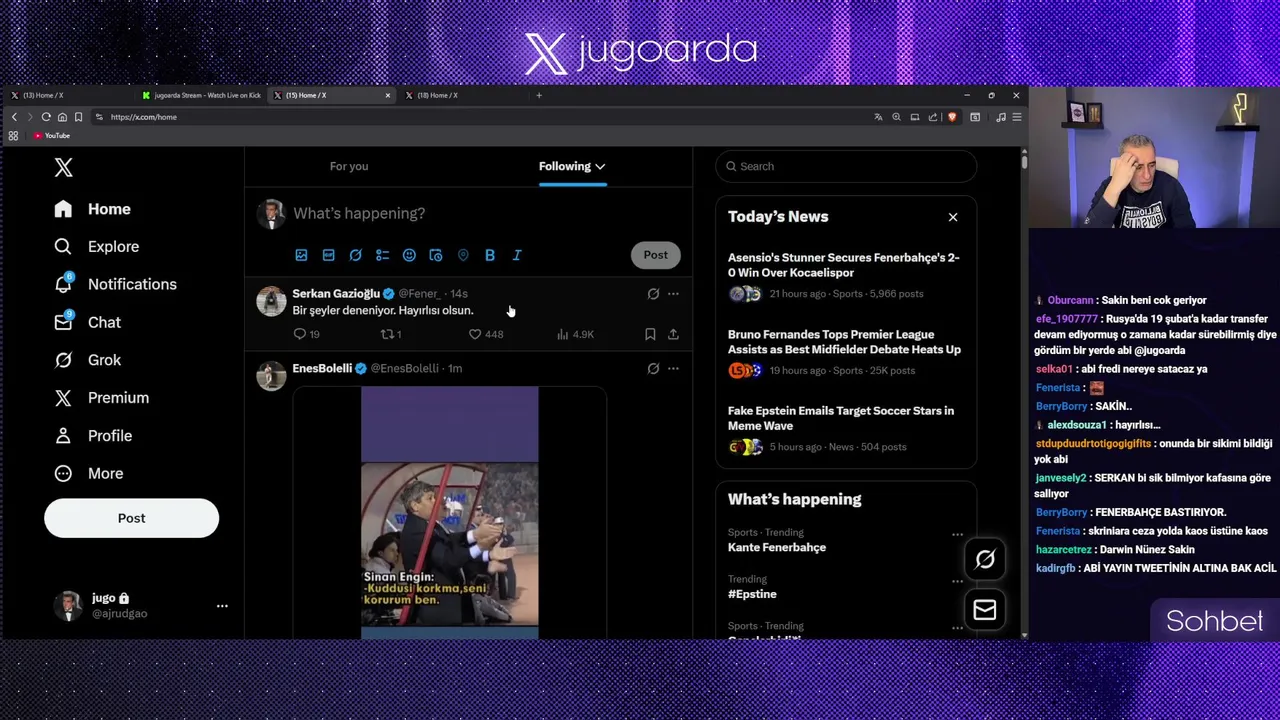The width and height of the screenshot is (1280, 720).
Task: Click the Search field
Action: (x=846, y=166)
